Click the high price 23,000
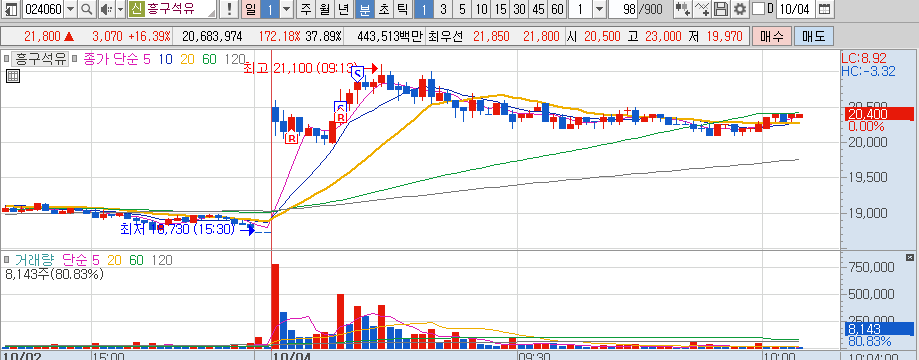This screenshot has width=919, height=360. pos(663,36)
